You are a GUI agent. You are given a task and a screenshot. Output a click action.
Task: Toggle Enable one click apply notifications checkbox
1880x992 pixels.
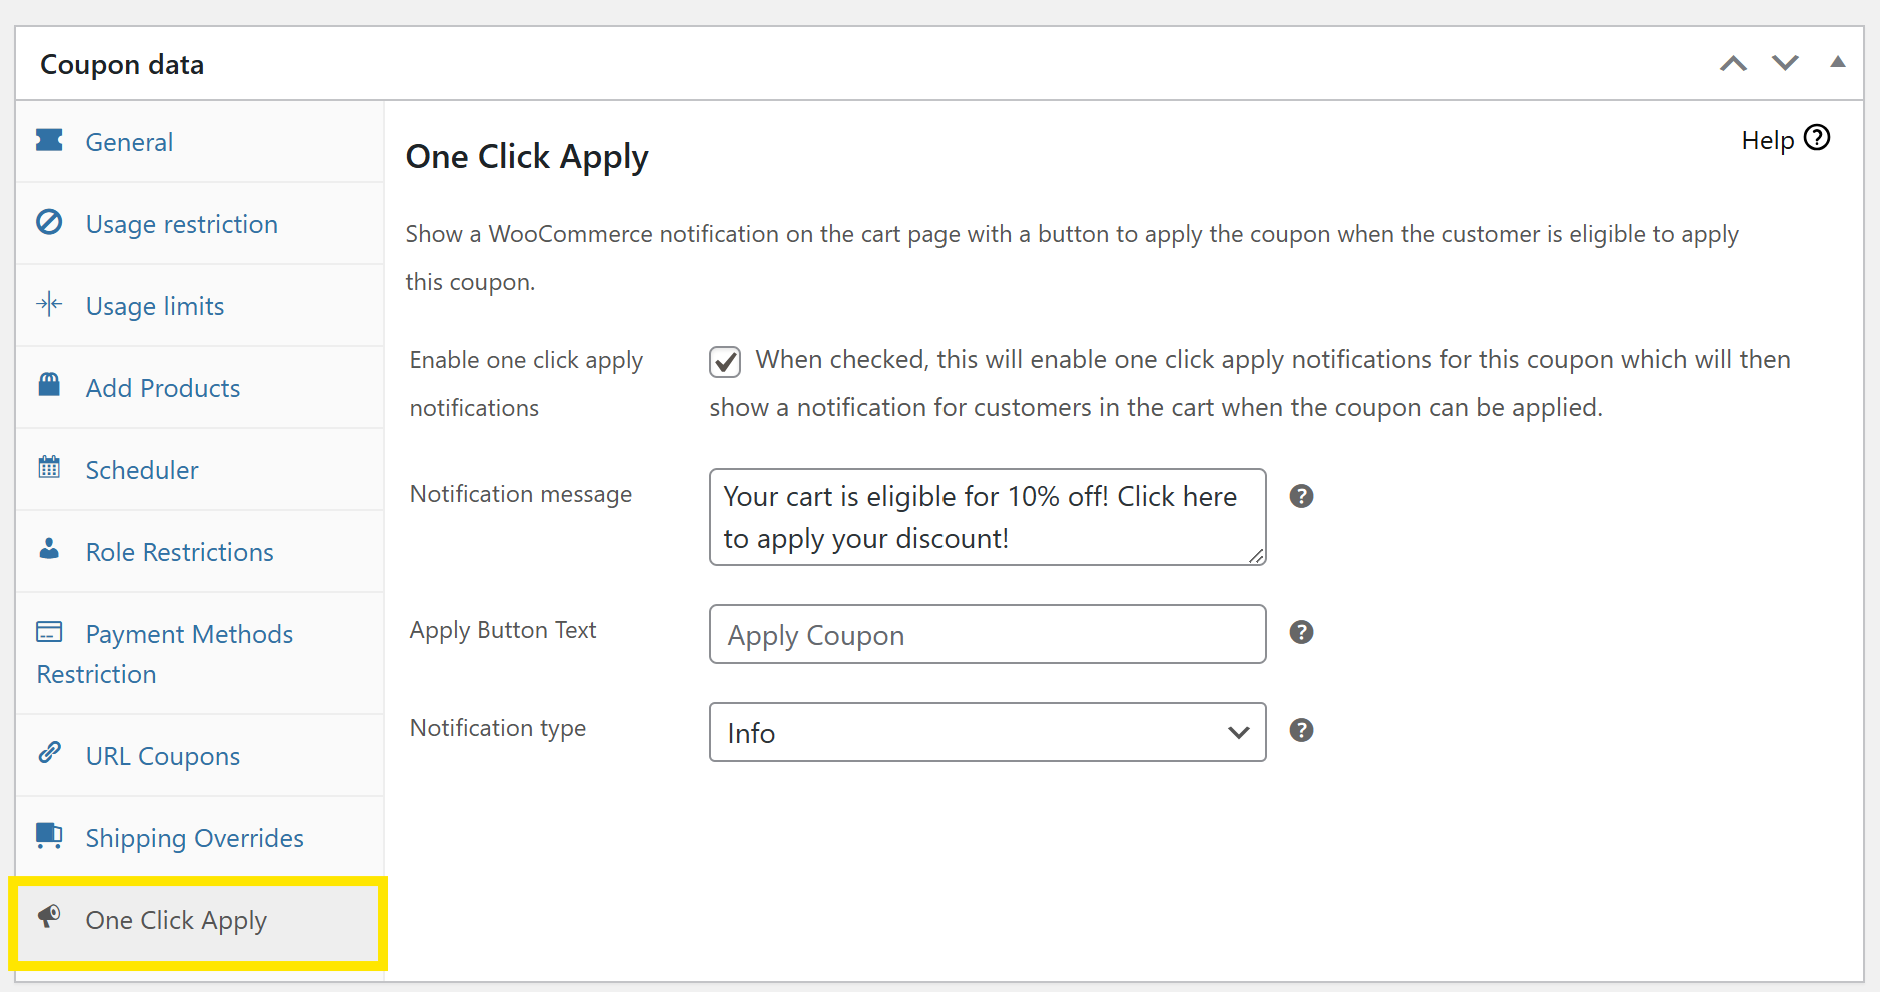[x=725, y=362]
